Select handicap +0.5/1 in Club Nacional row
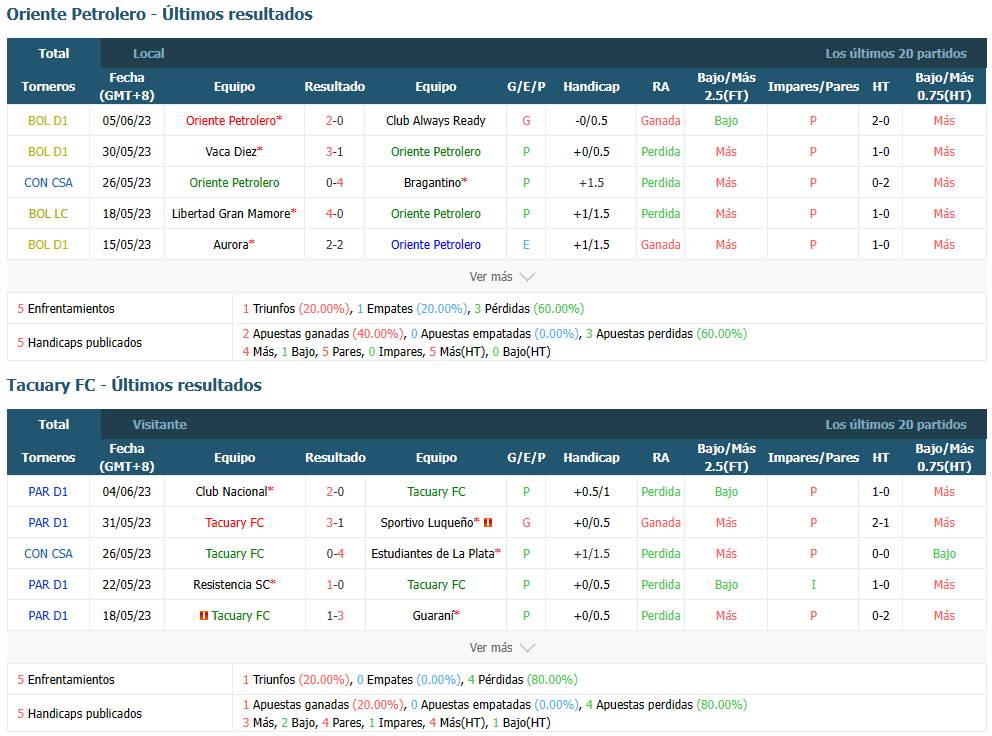The image size is (992, 736). tap(592, 491)
